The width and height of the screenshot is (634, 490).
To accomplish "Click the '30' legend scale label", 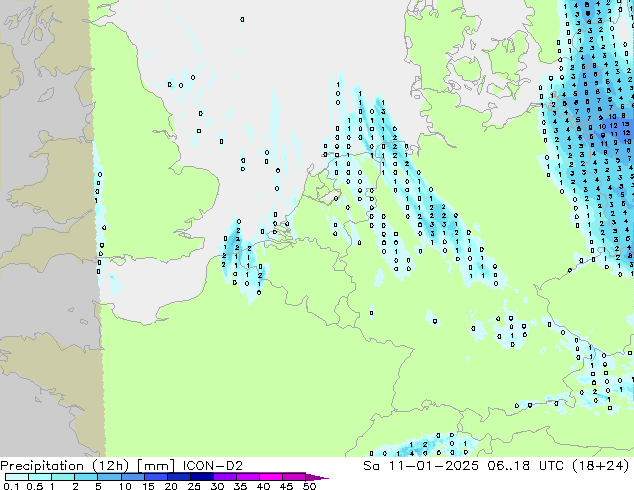I will pos(217,486).
